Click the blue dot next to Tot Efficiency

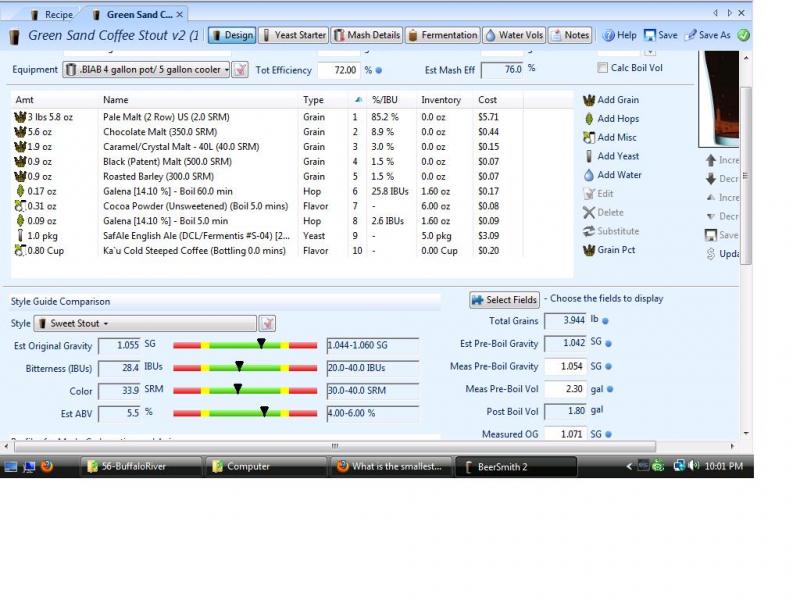point(379,70)
